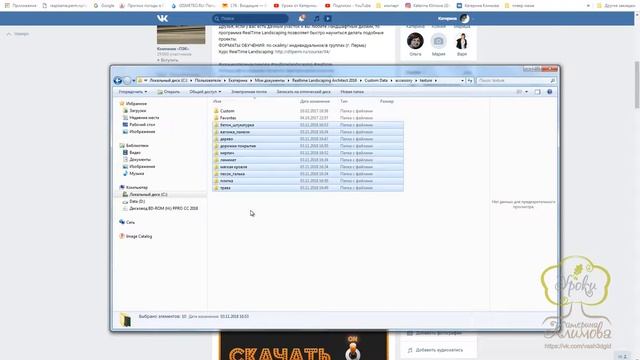Open the VK music note icon
Viewport: 640px width, 360px height.
pyautogui.click(x=316, y=18)
